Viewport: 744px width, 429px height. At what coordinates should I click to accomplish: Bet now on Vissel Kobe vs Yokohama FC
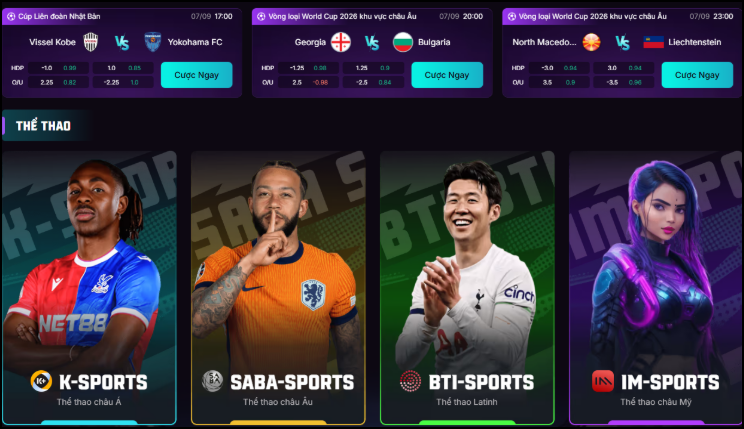pyautogui.click(x=196, y=75)
